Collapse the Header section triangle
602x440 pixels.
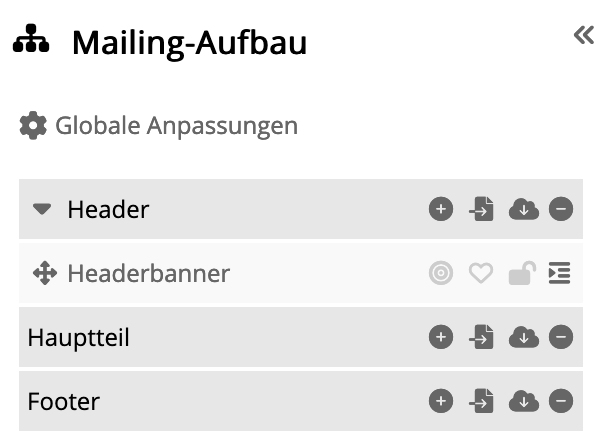coord(42,209)
